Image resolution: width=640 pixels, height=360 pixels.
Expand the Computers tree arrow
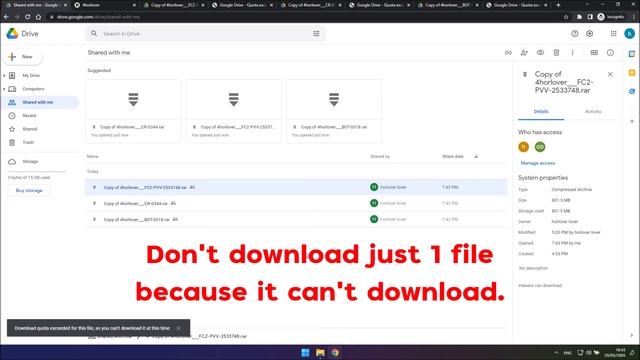(4, 89)
